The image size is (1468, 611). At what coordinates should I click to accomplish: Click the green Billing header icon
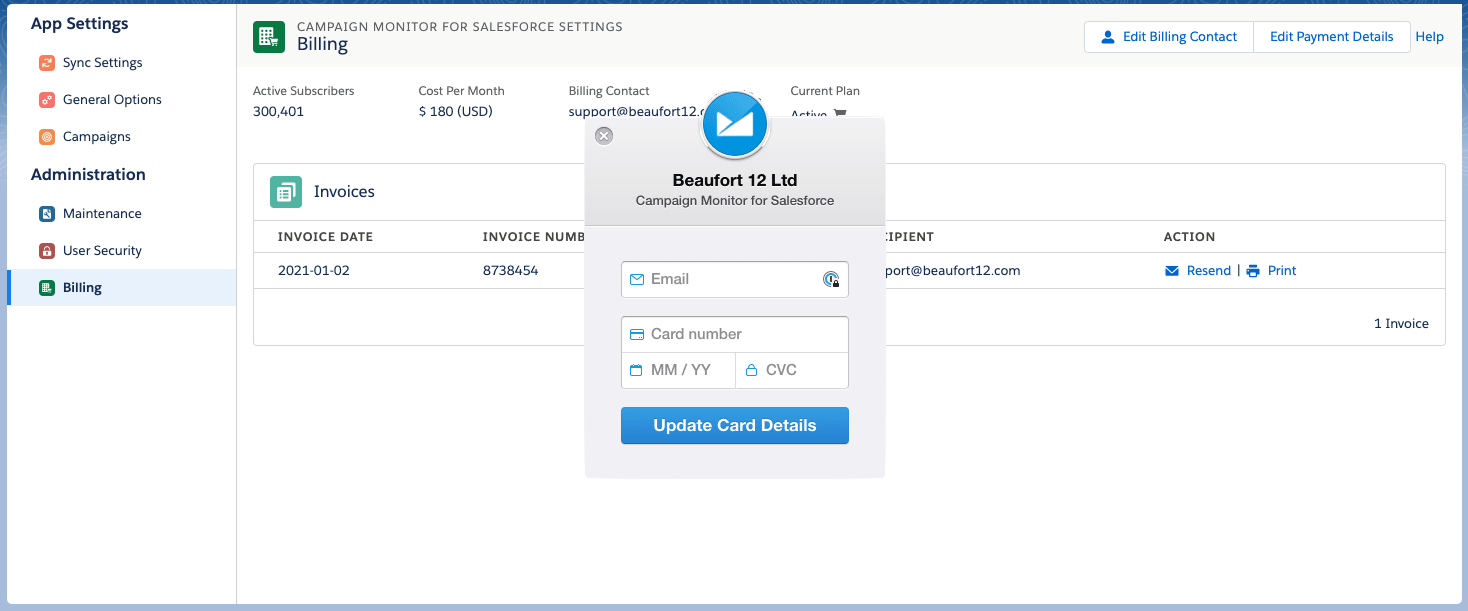coord(269,36)
